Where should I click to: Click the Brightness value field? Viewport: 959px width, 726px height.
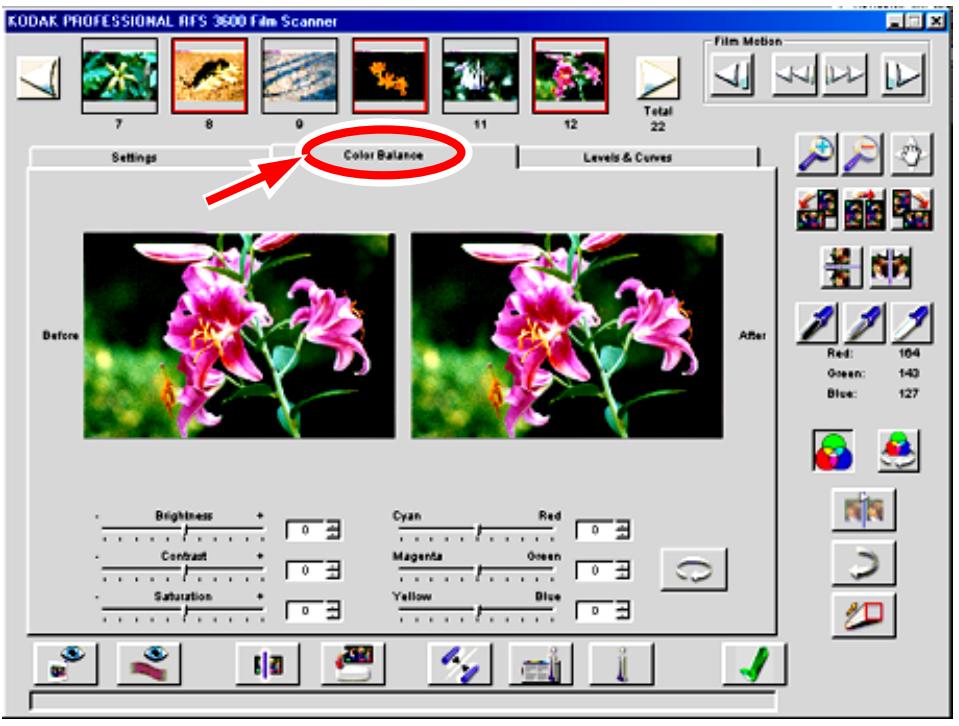click(306, 530)
